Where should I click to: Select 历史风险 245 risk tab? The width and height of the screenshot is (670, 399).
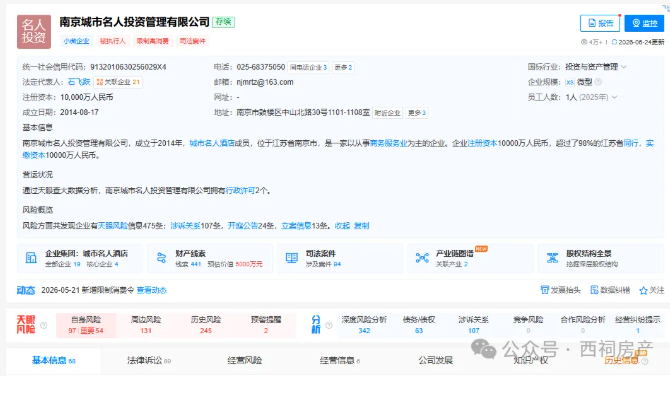click(206, 325)
